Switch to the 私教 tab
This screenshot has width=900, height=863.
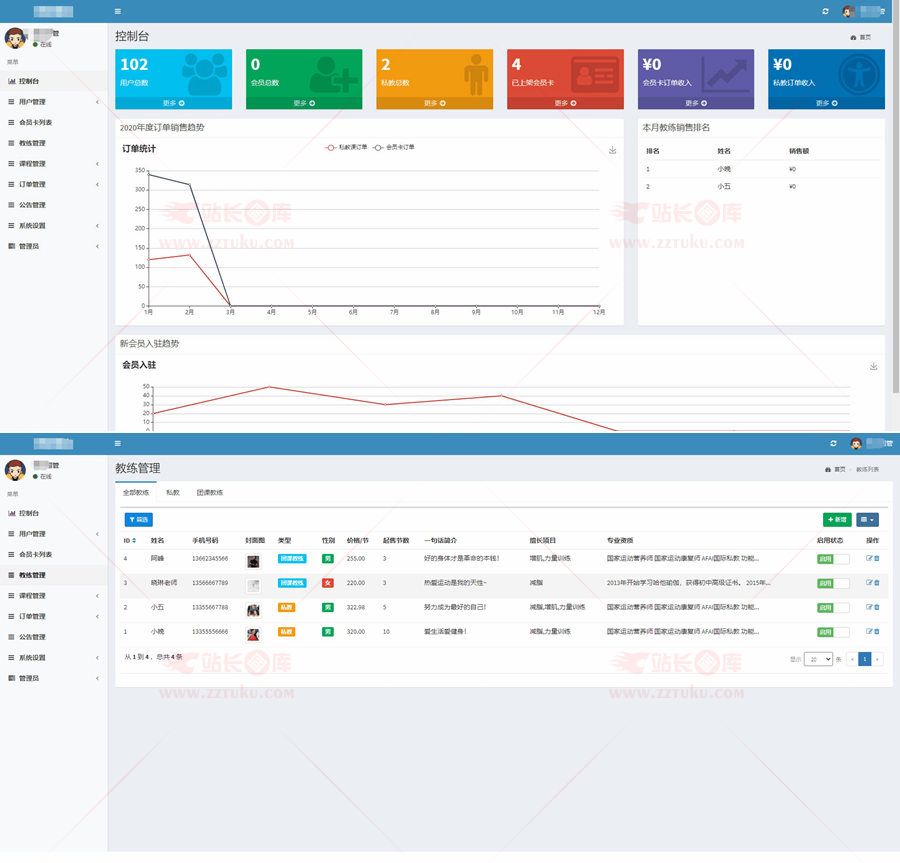coord(173,493)
